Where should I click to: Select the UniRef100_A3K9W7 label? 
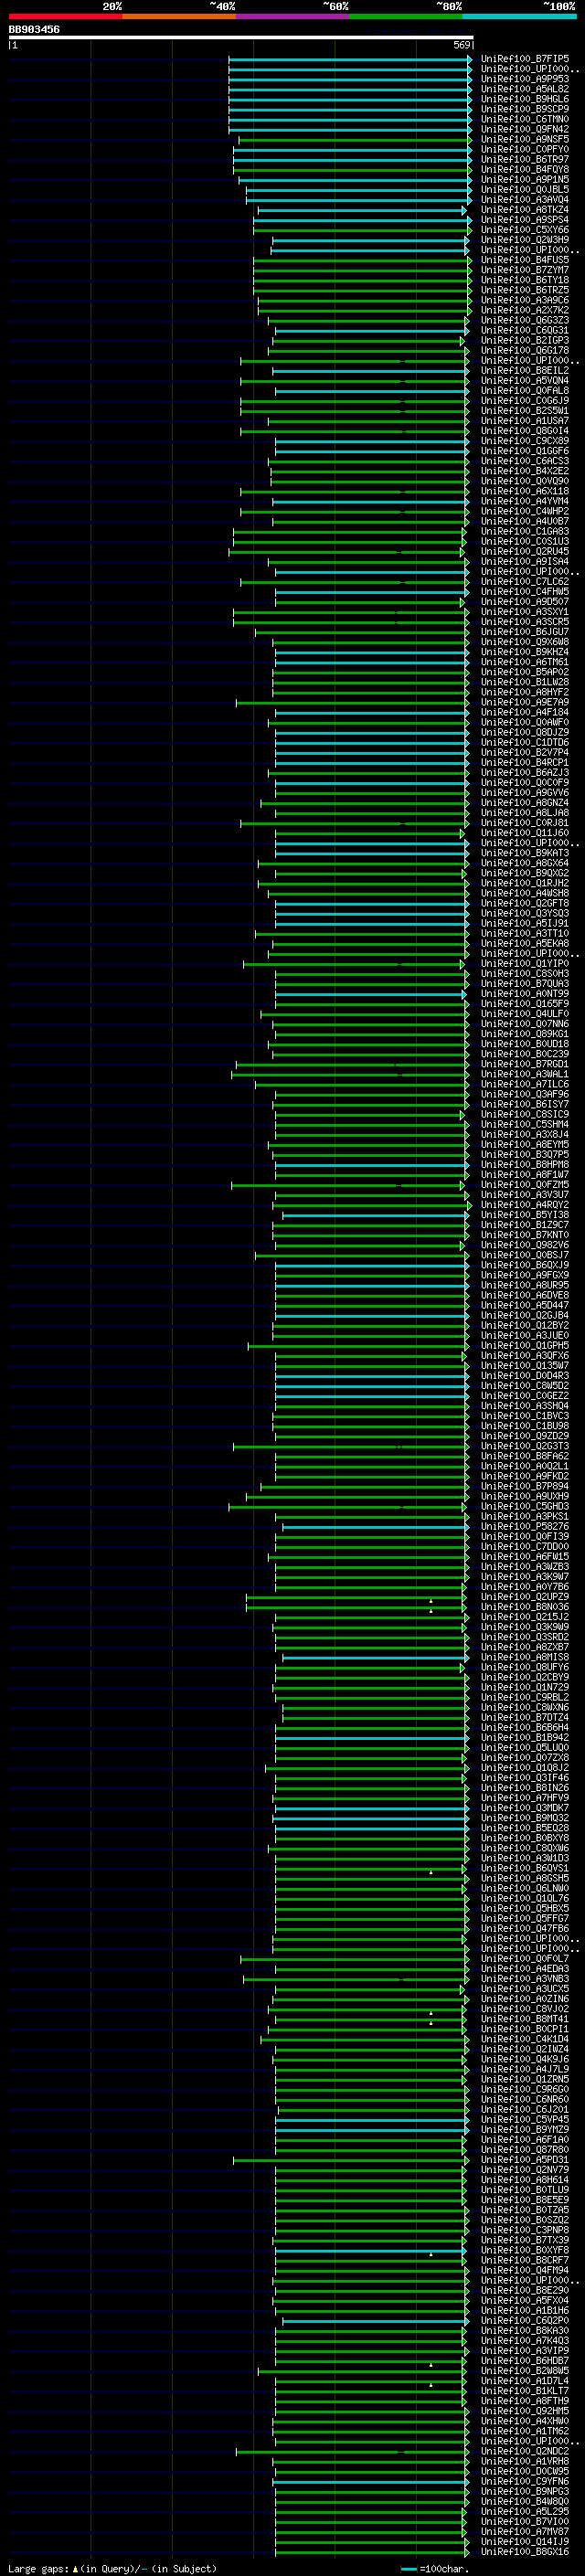click(x=525, y=1577)
